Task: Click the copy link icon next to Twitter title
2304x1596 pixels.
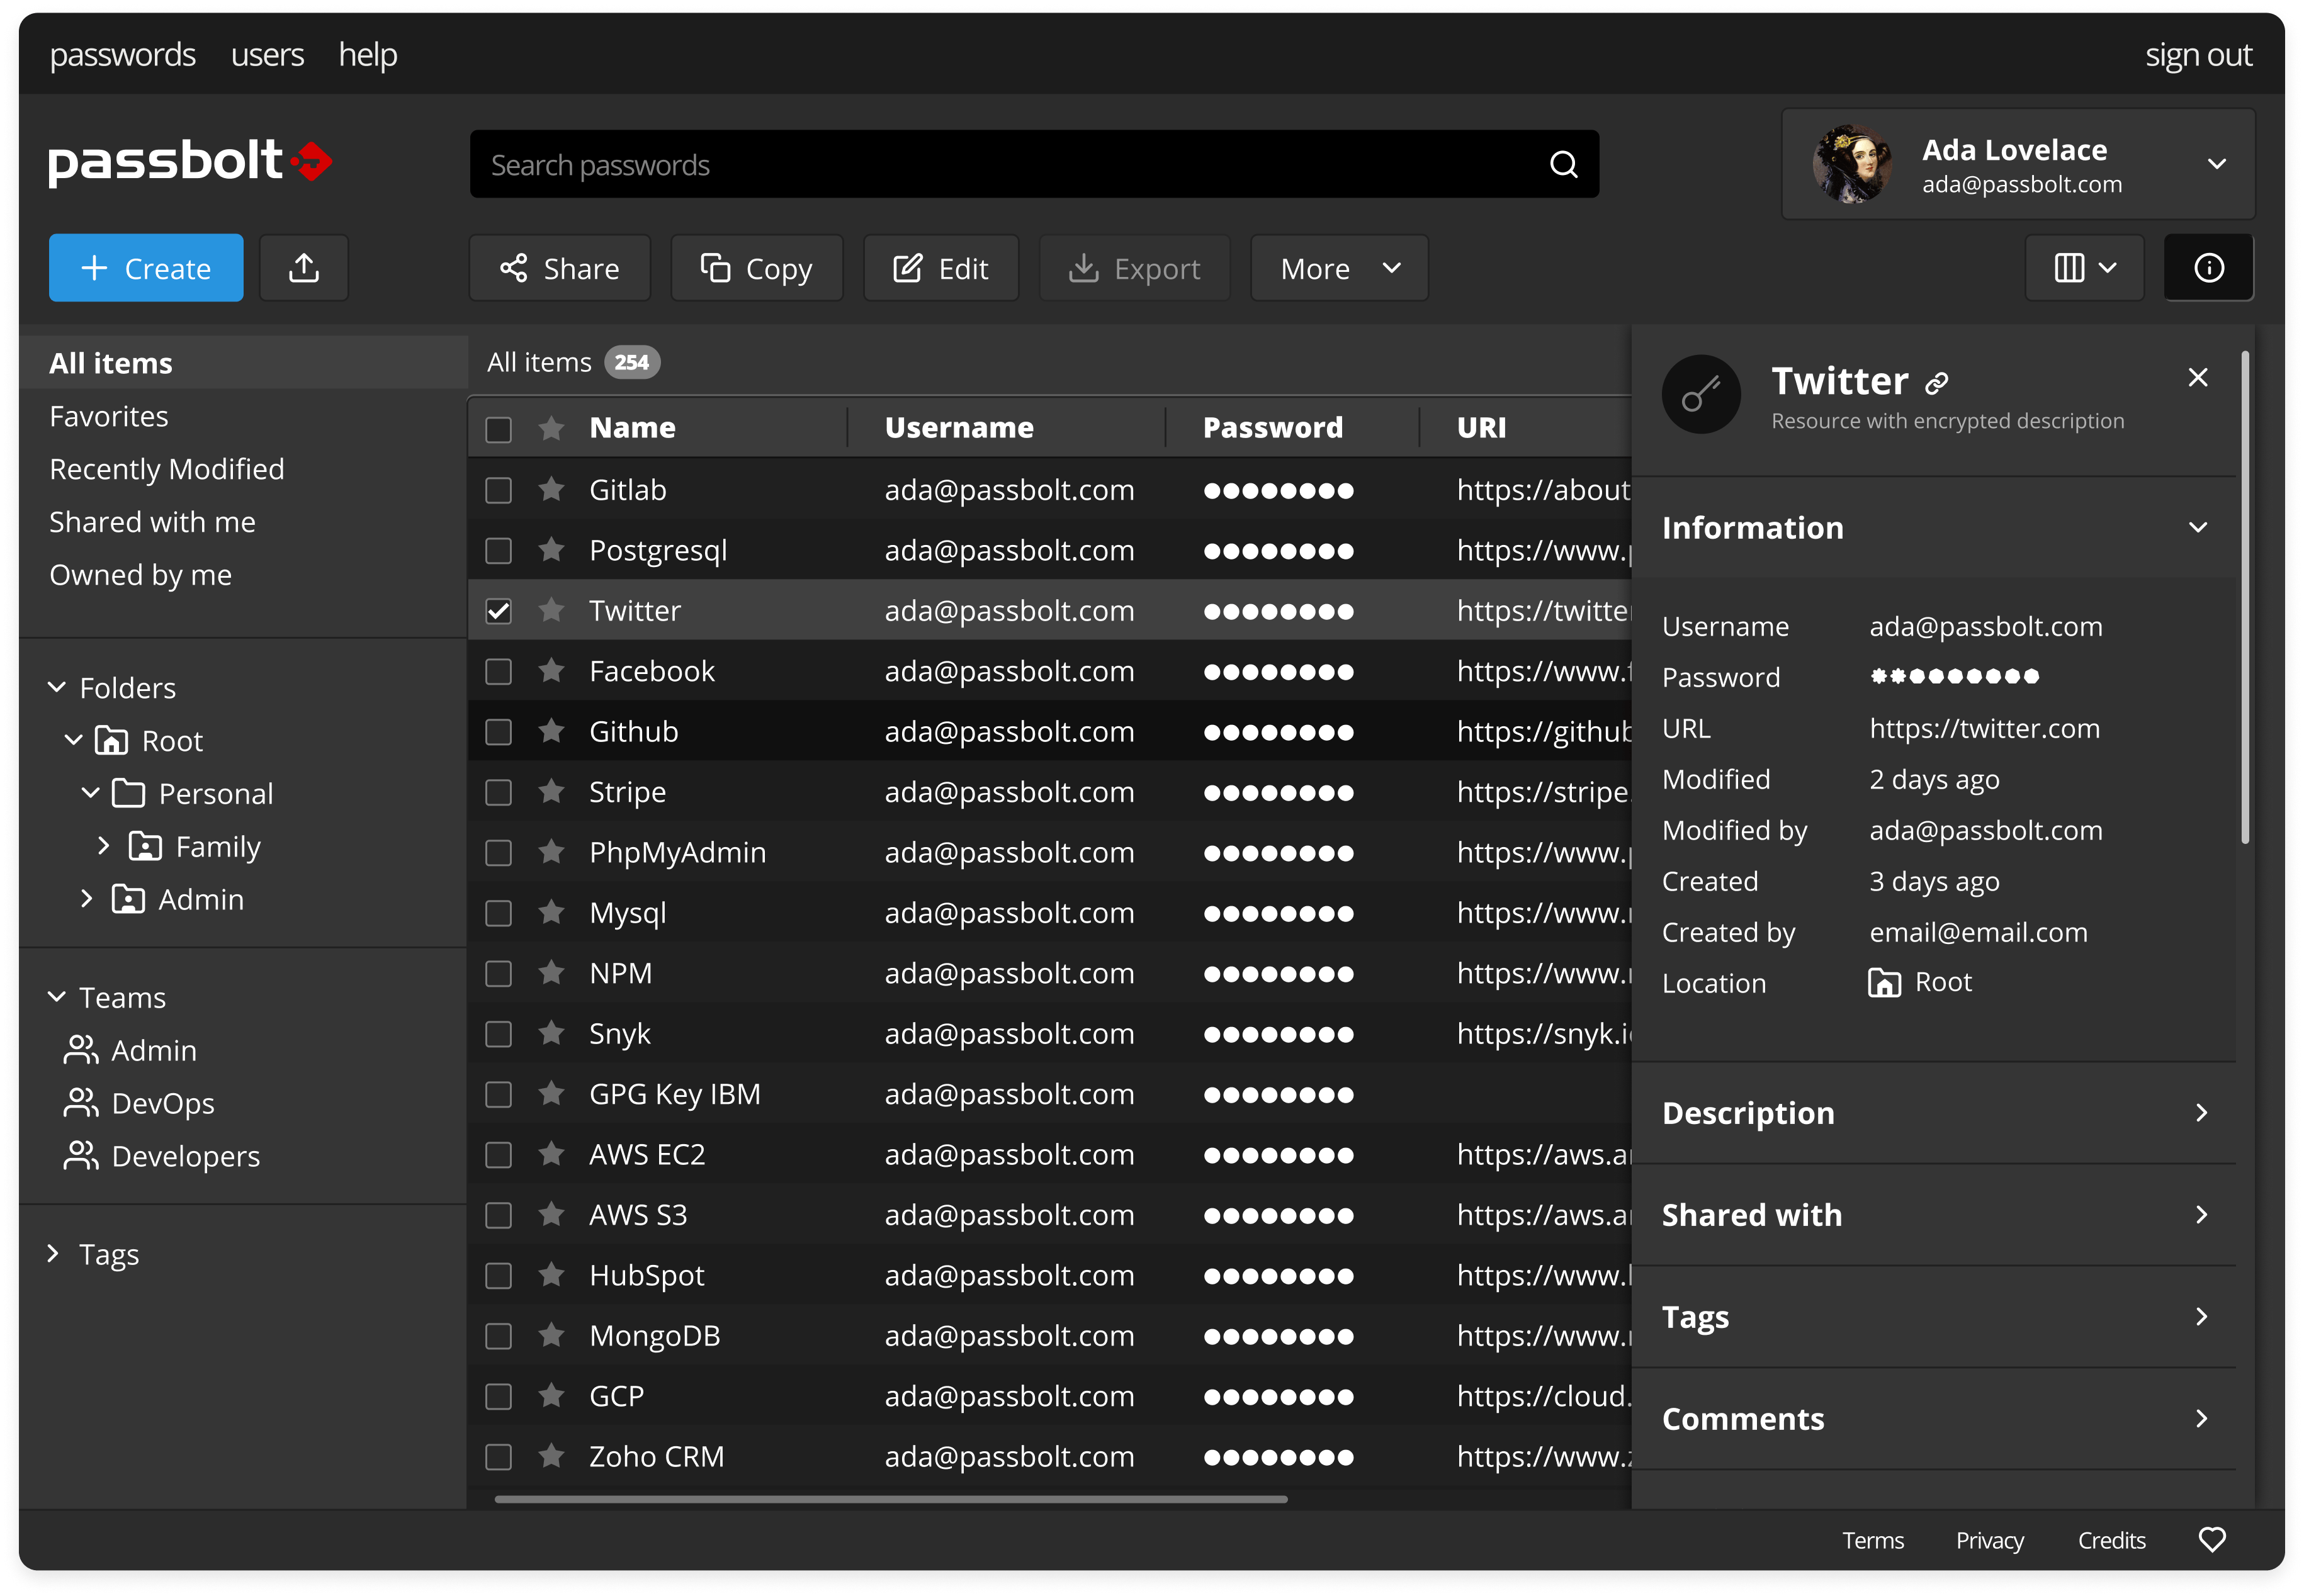Action: (1936, 382)
